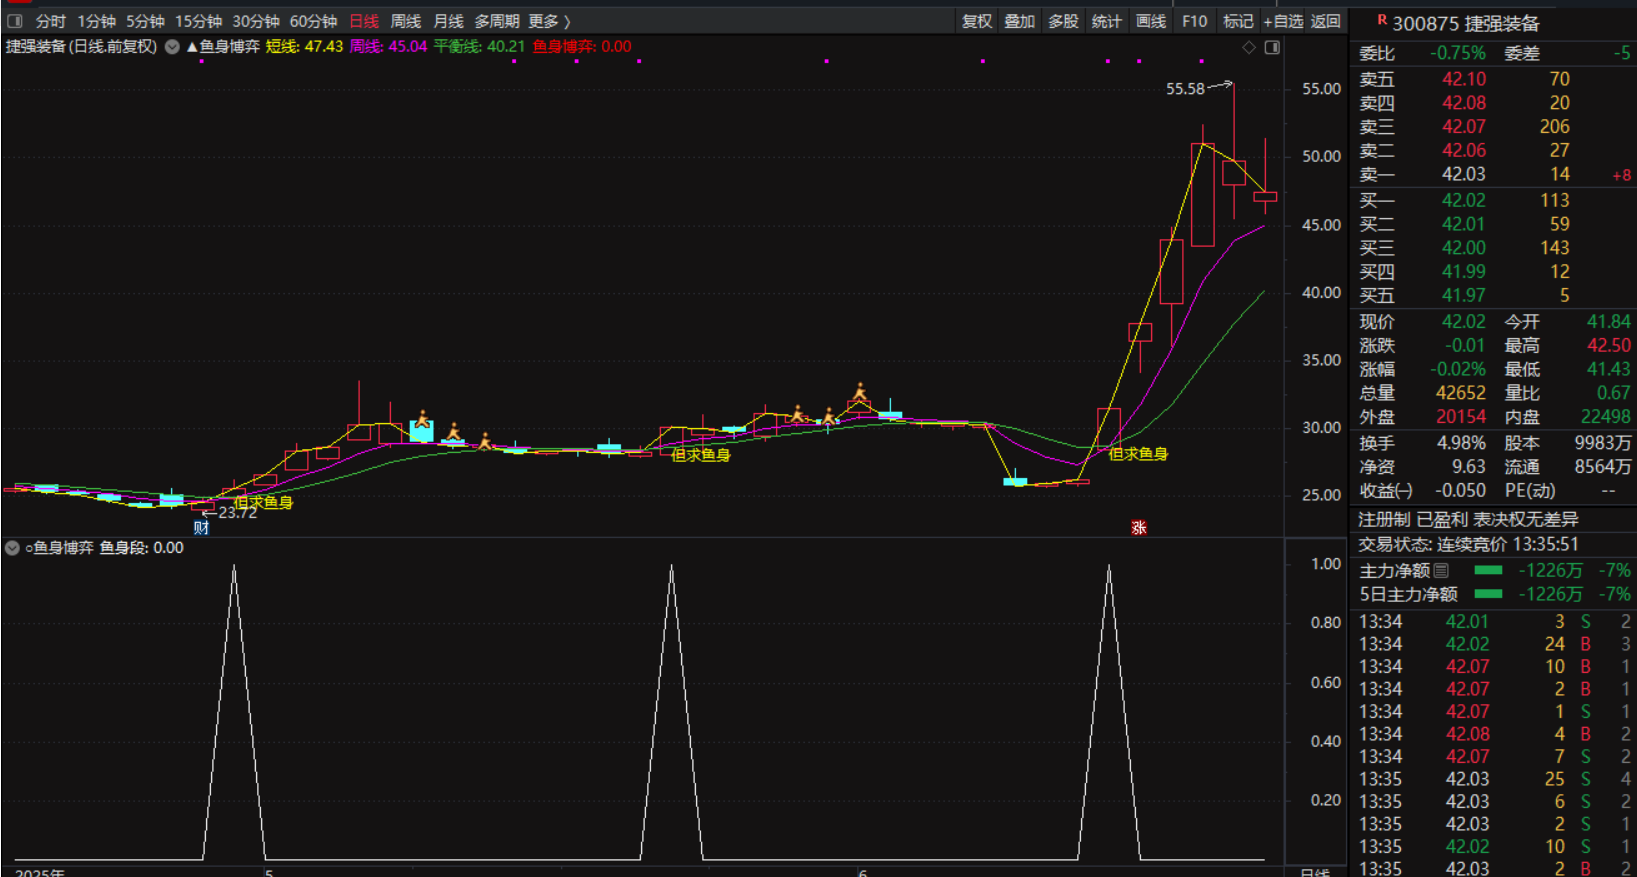The image size is (1637, 877).
Task: Click the 标记 mark button
Action: pyautogui.click(x=1238, y=21)
